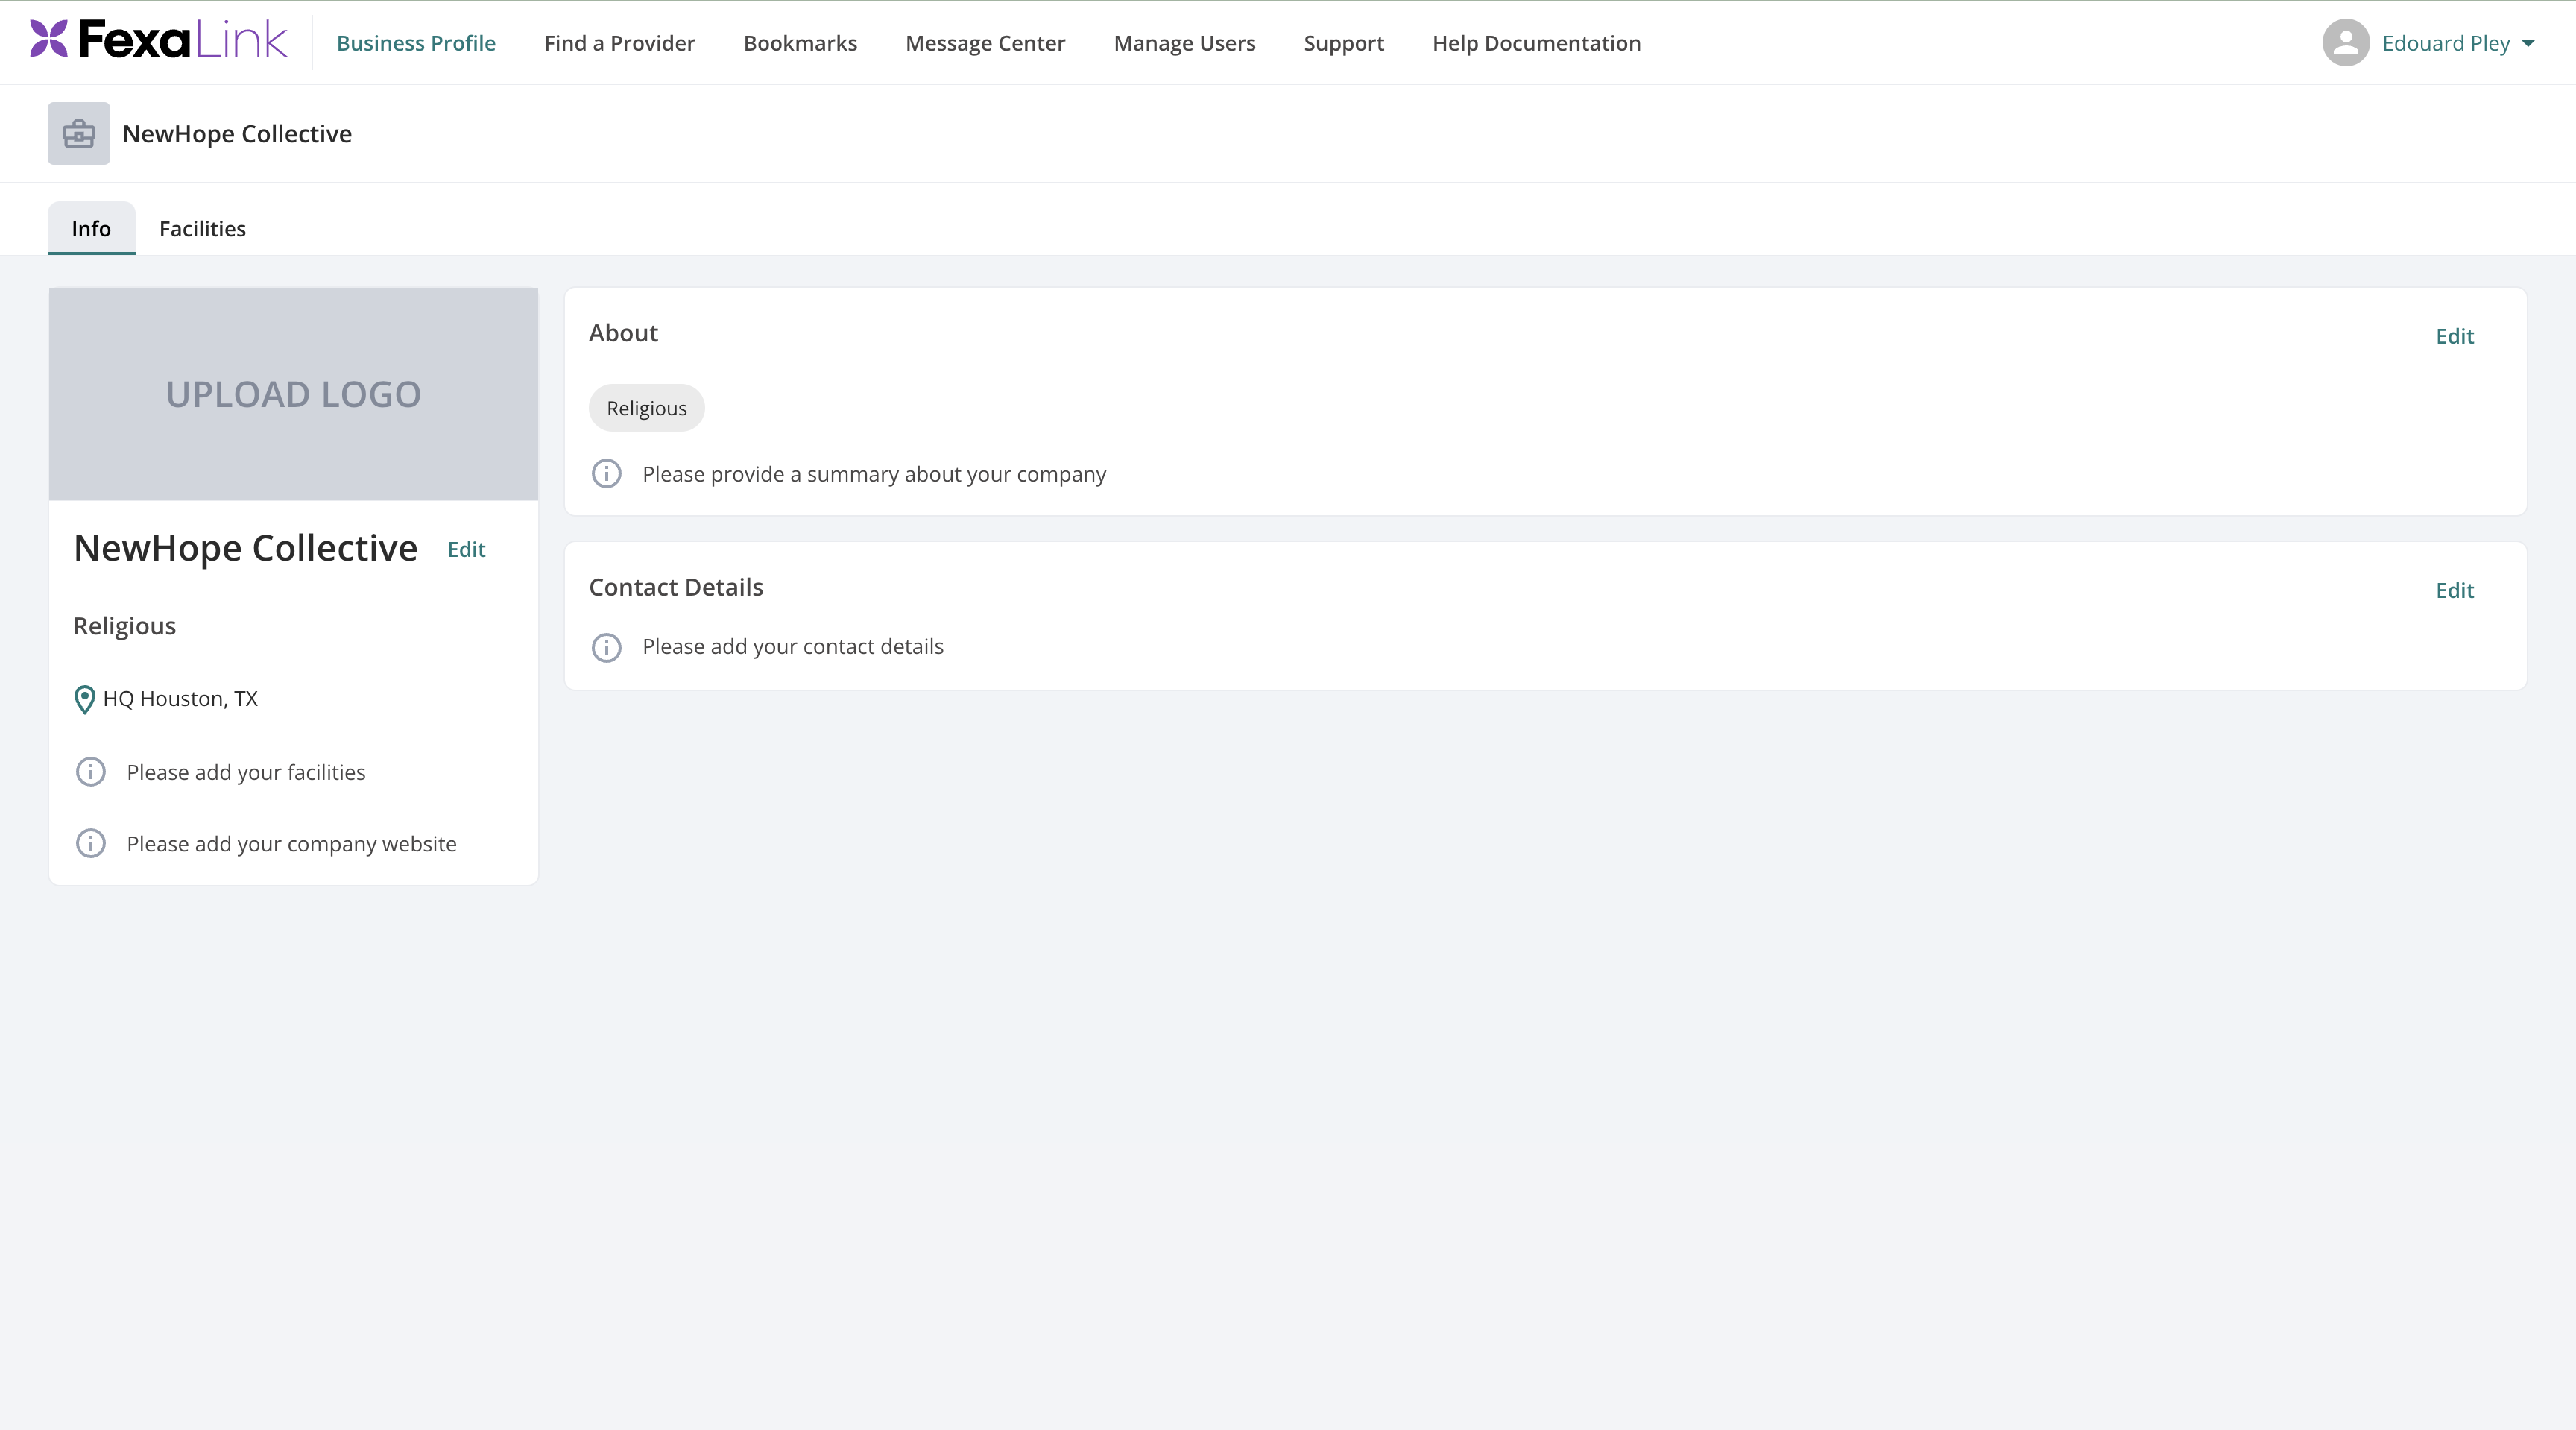Screen dimensions: 2576x1430
Task: Click the Contact Details heading
Action: [x=676, y=587]
